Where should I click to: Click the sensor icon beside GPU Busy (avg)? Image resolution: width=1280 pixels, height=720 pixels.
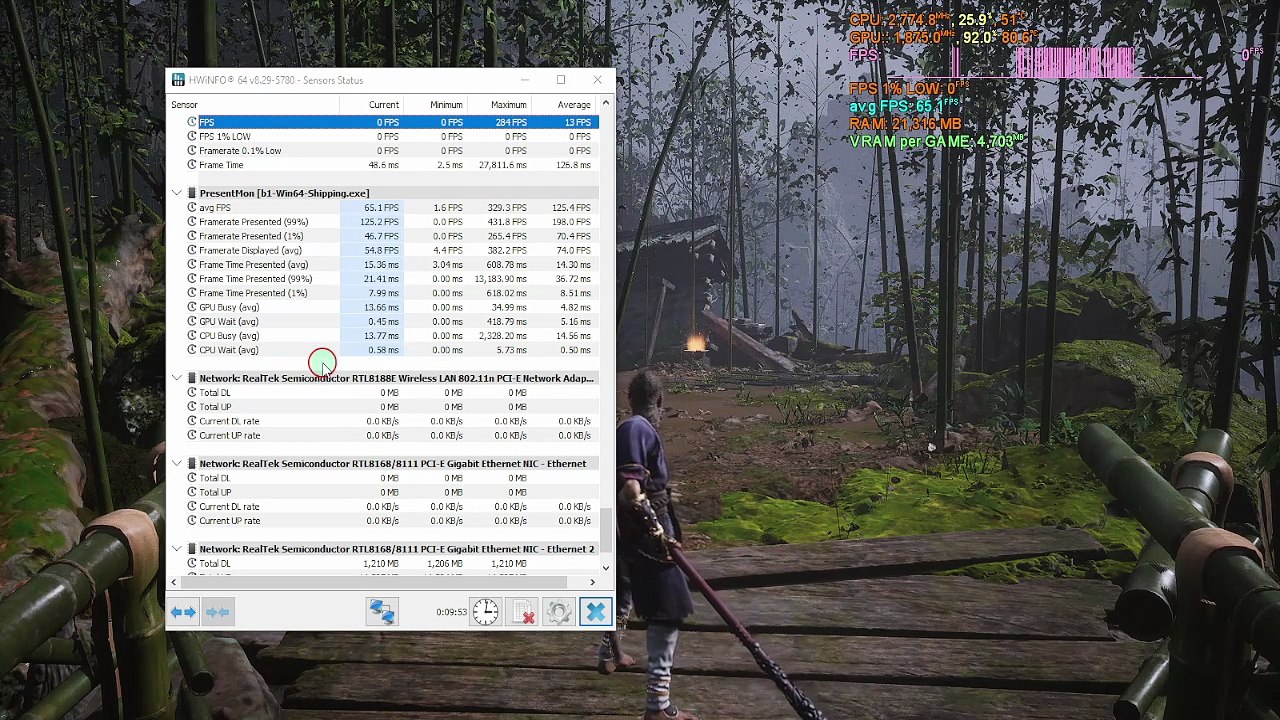click(192, 308)
